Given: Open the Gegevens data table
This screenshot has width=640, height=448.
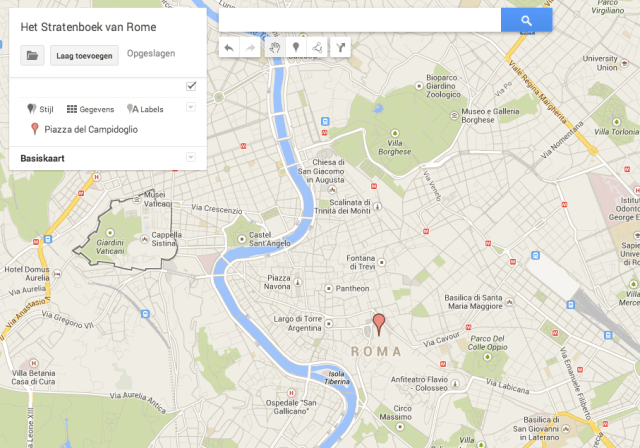Looking at the screenshot, I should (90, 108).
